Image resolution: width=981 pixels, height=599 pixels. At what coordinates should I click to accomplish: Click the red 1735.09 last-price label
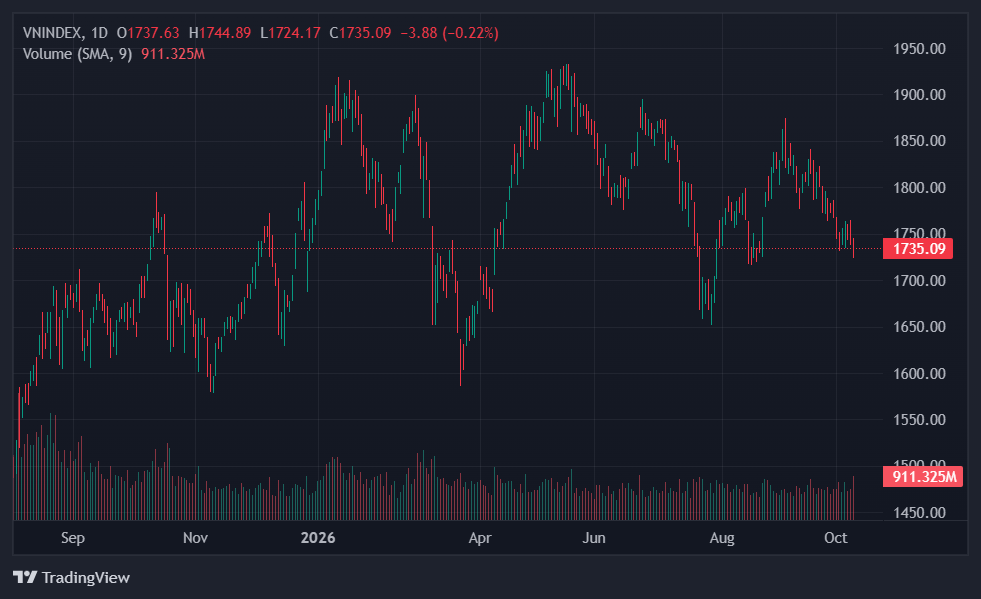[918, 248]
